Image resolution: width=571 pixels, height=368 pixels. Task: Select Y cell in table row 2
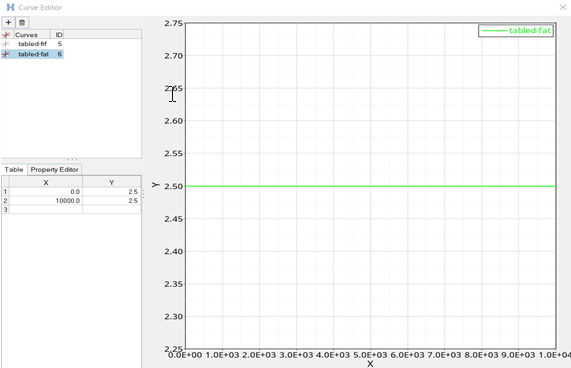[111, 201]
